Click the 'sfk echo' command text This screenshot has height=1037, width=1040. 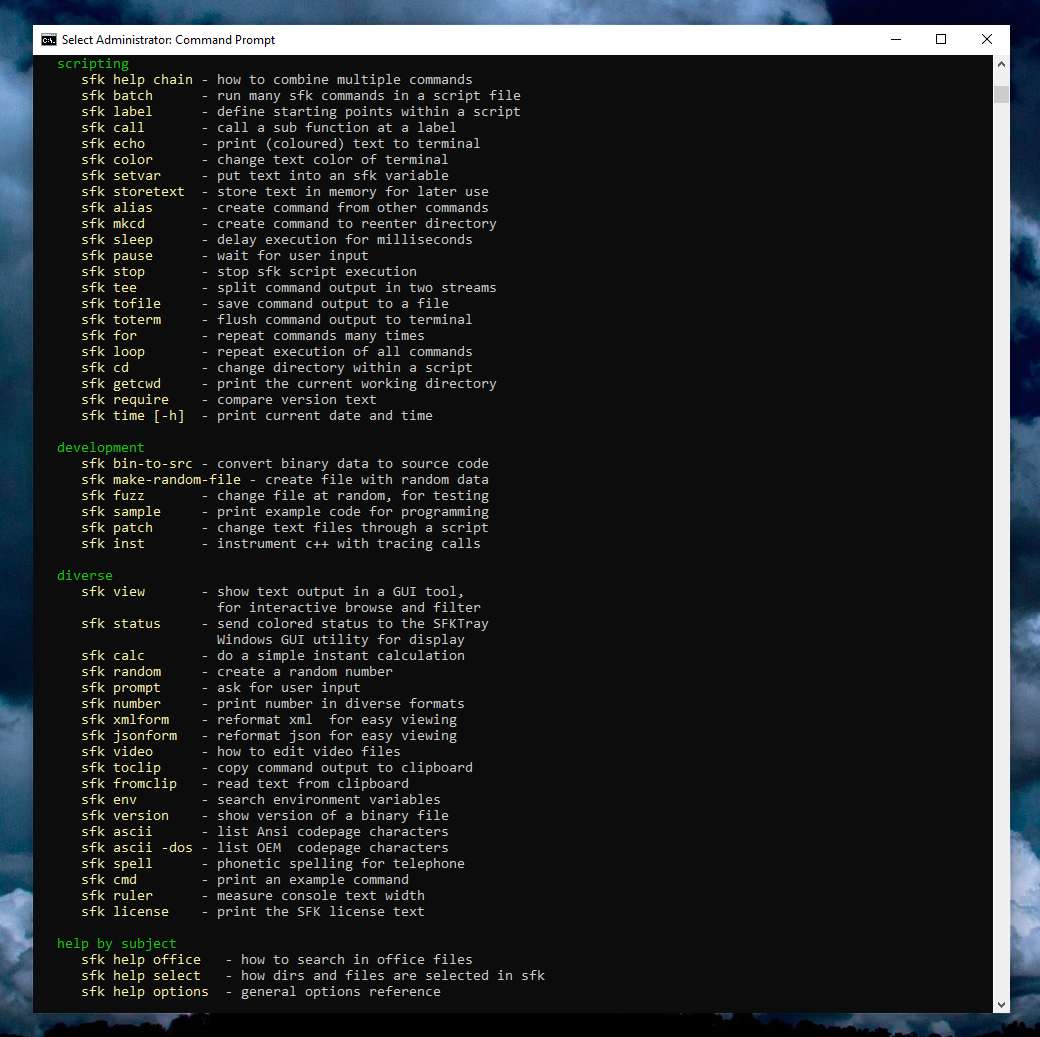113,143
